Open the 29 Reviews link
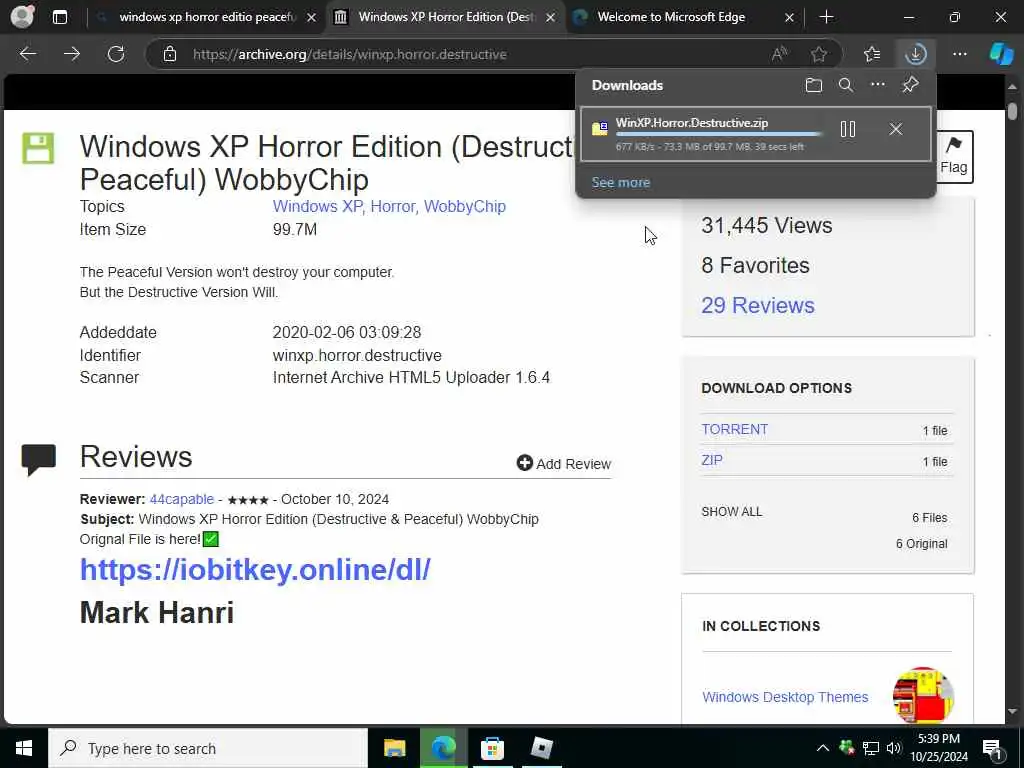The image size is (1024, 768). coord(758,305)
